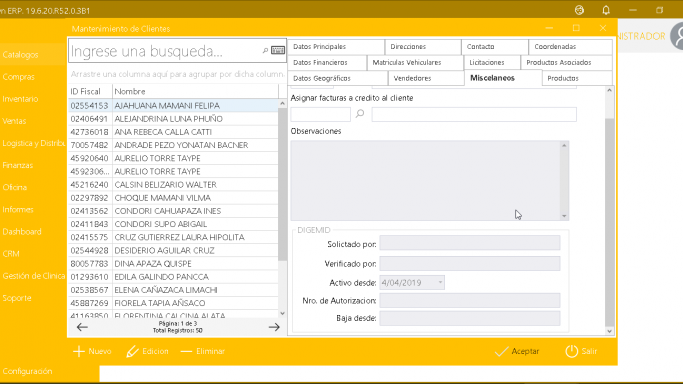Click the credit client lookup magnifier icon

(x=360, y=114)
